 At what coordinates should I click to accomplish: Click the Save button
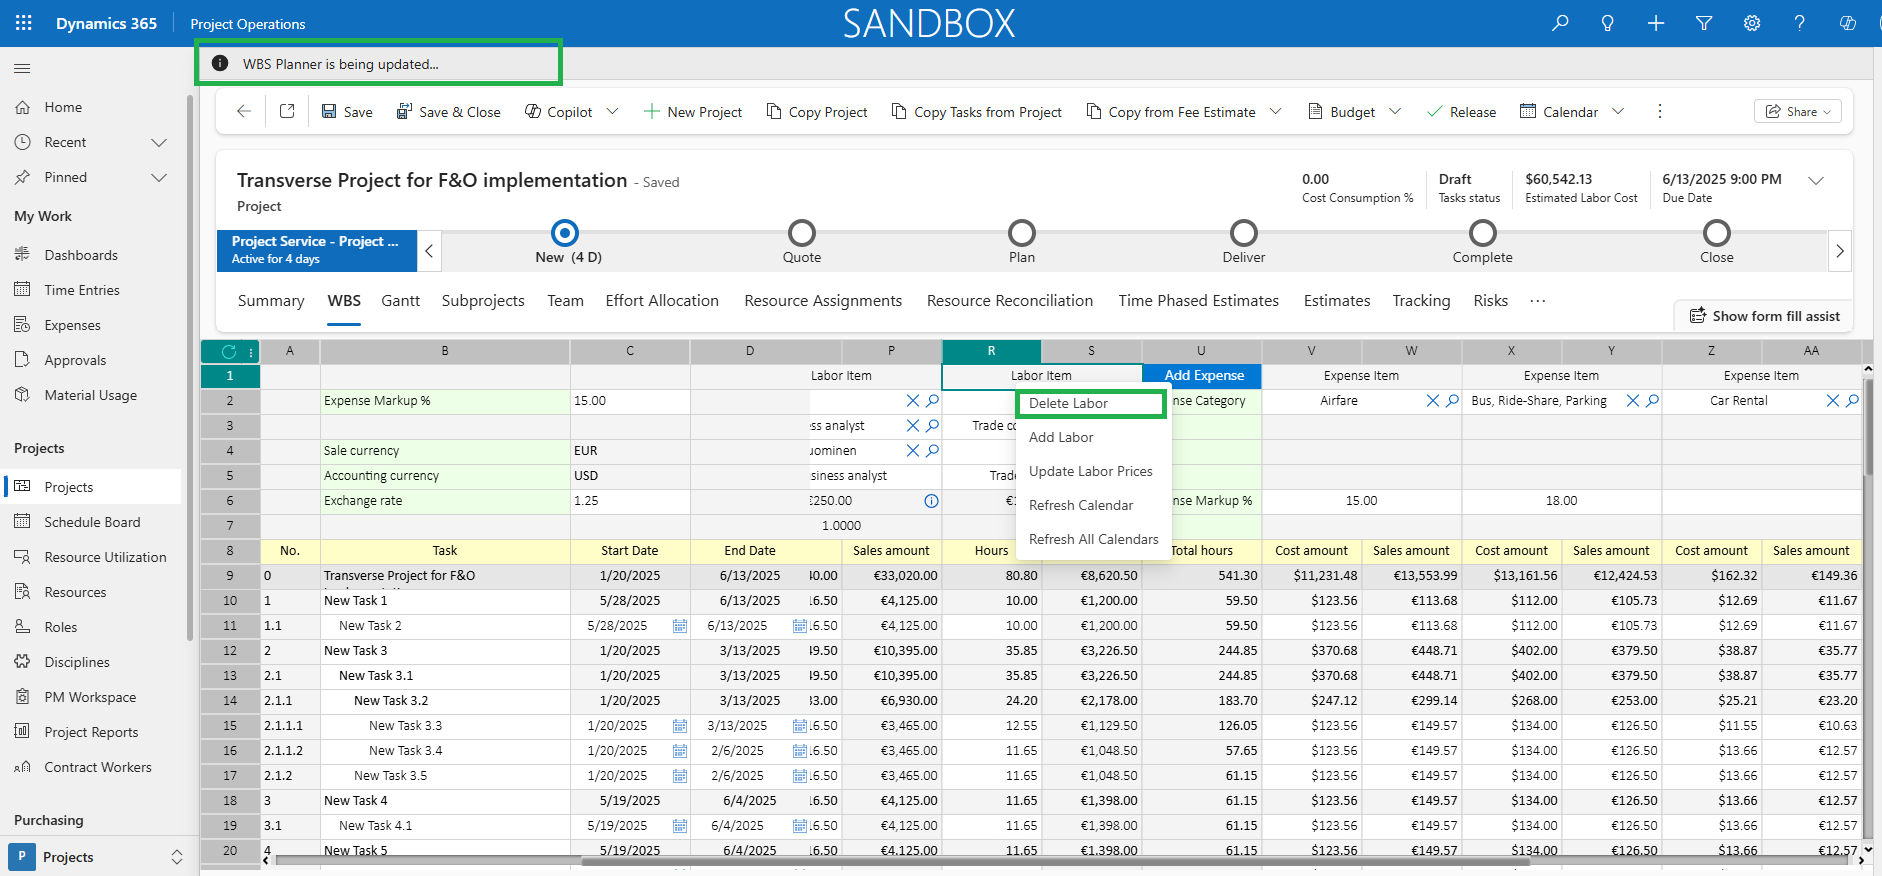coord(347,111)
